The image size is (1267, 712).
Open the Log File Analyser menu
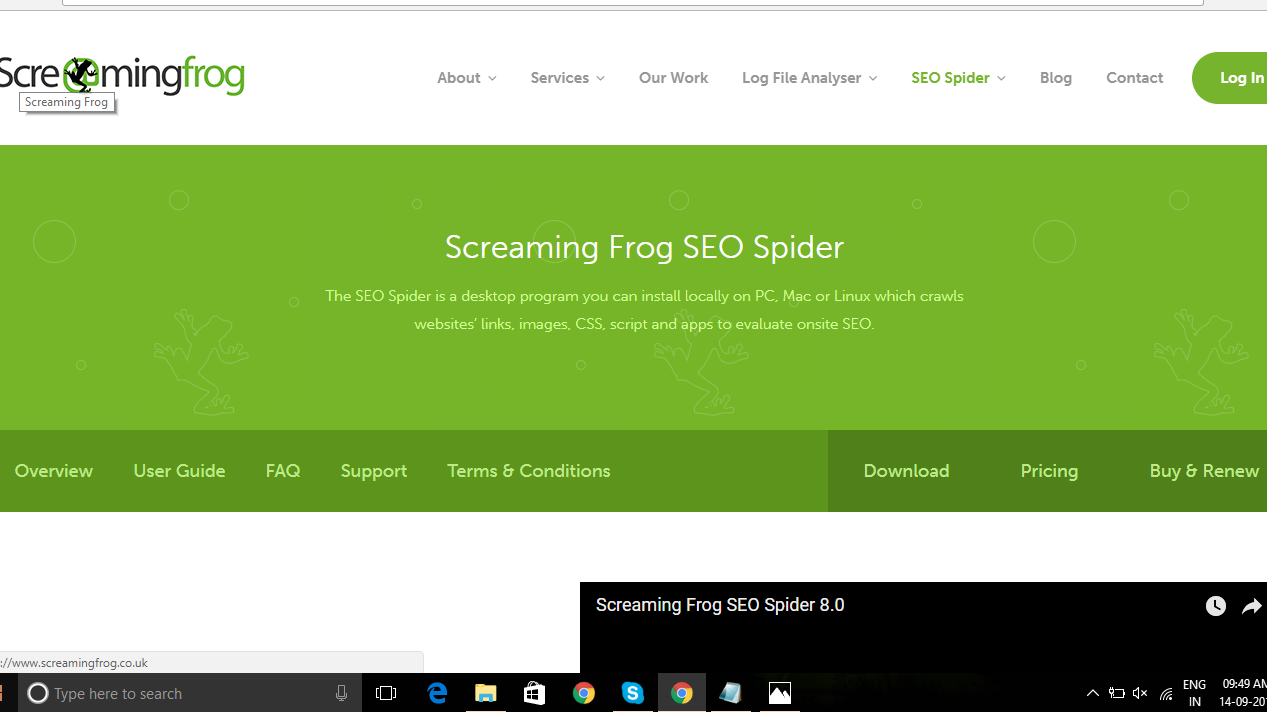pyautogui.click(x=802, y=78)
